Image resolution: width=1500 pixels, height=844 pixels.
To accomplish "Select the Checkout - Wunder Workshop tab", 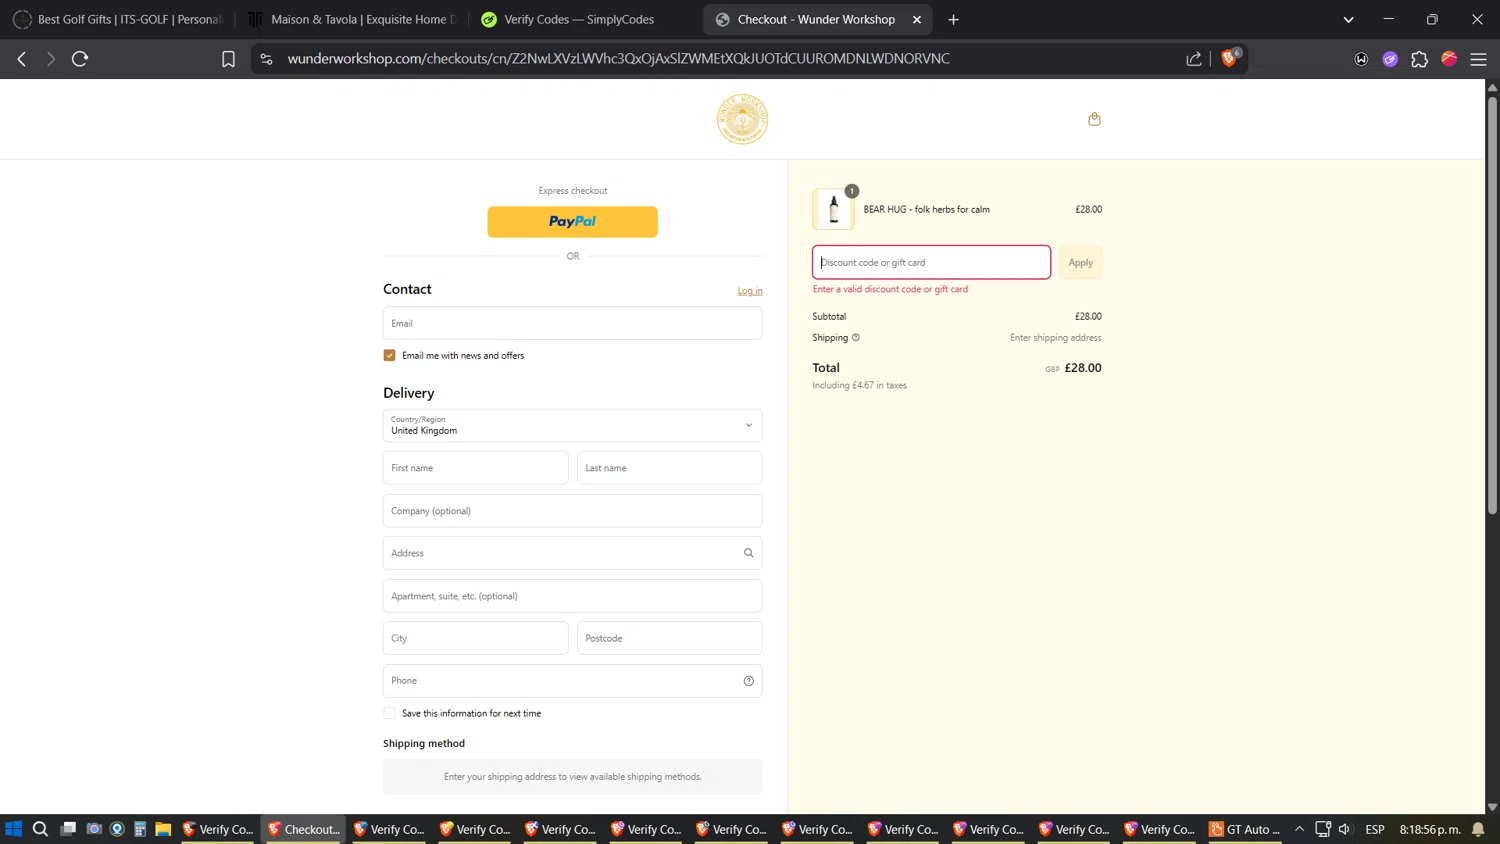I will click(x=815, y=19).
